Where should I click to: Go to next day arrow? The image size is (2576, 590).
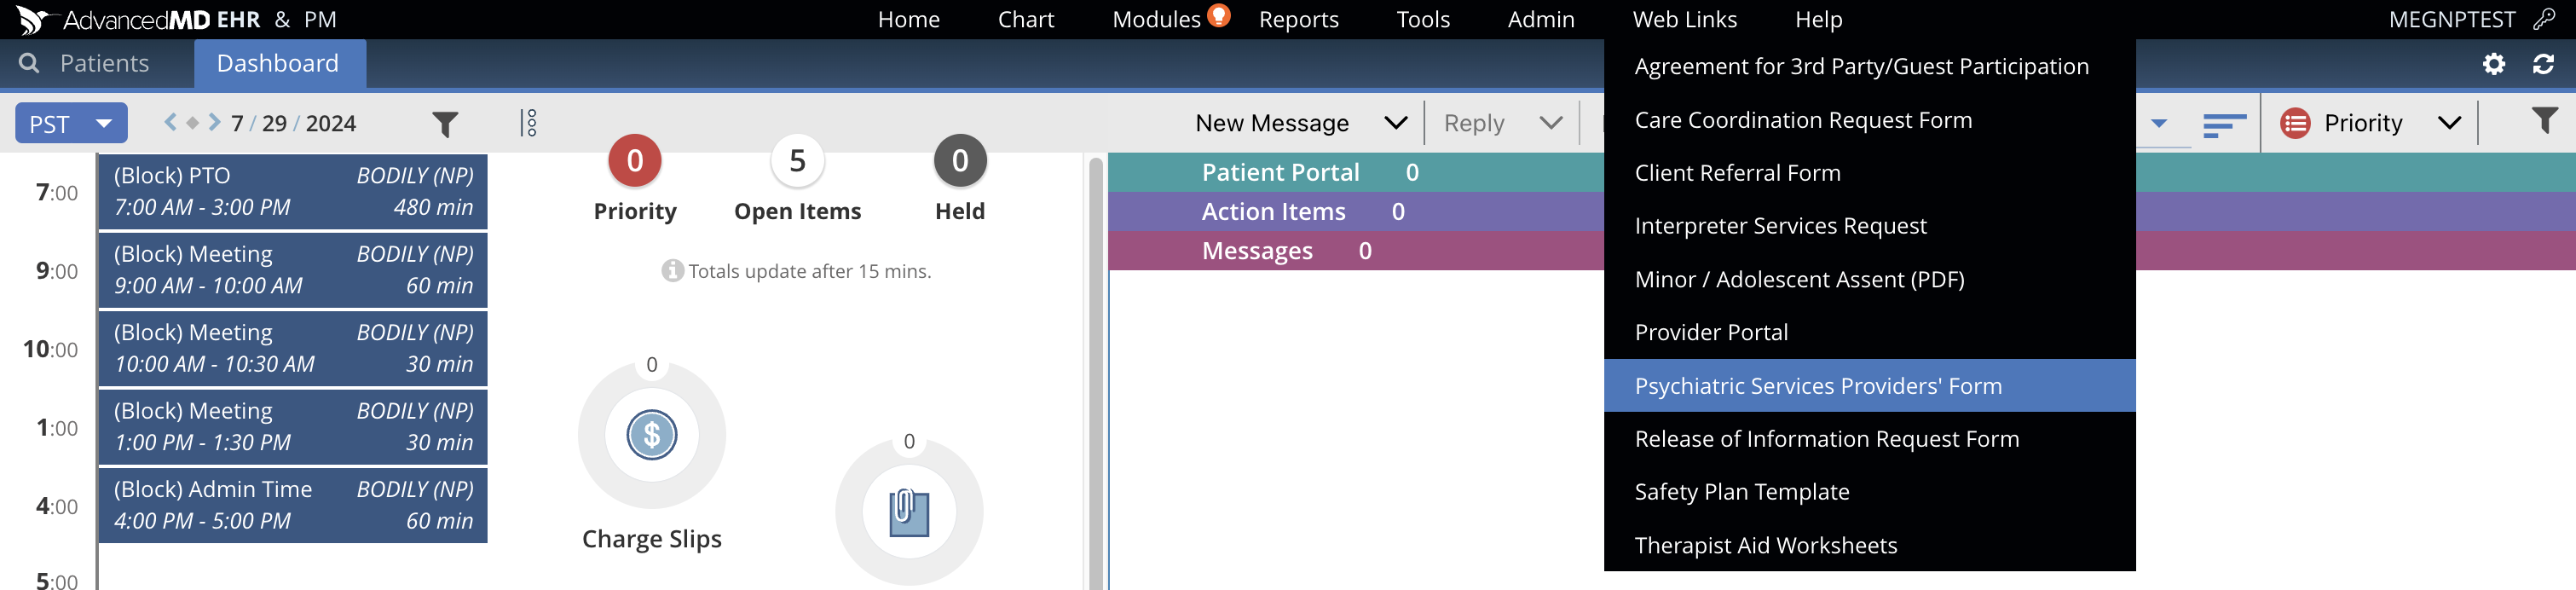pos(214,122)
